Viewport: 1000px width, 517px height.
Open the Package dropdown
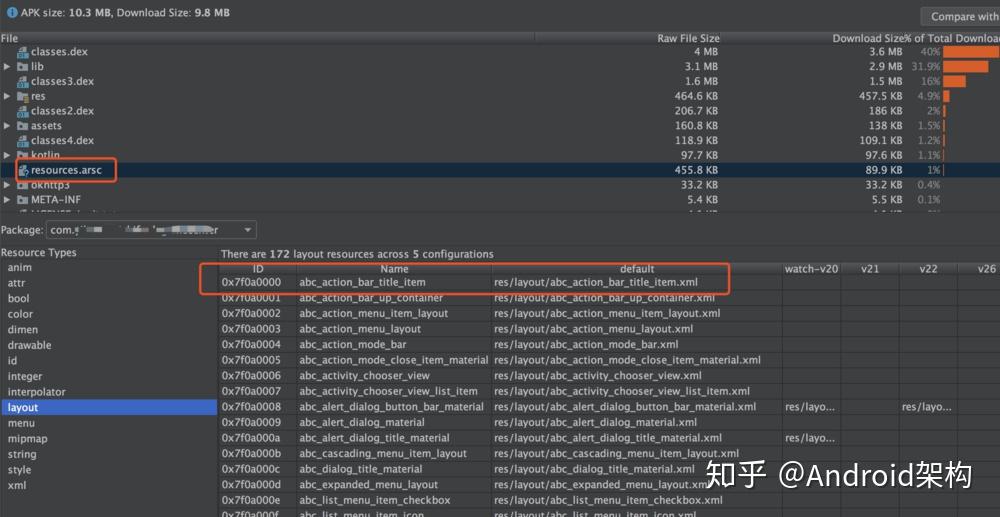click(151, 230)
